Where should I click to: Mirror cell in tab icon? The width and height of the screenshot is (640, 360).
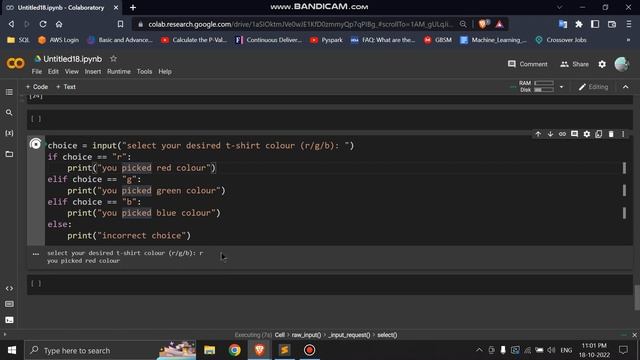point(599,134)
